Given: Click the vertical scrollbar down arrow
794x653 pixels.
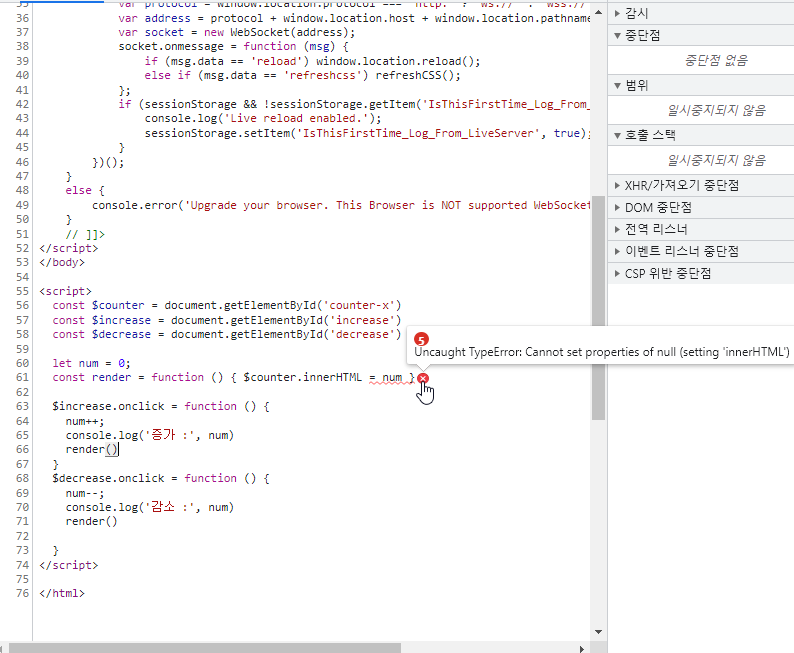Looking at the screenshot, I should pos(599,632).
